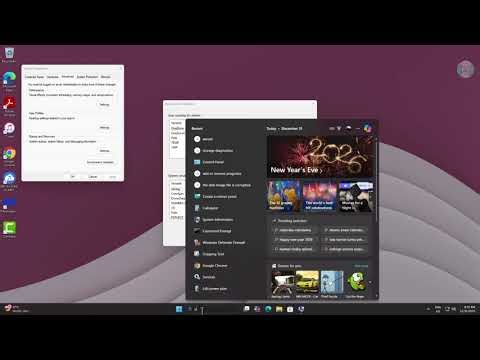Open Create a restore point recent item
Viewport: 480px width, 360px height.
[226, 197]
